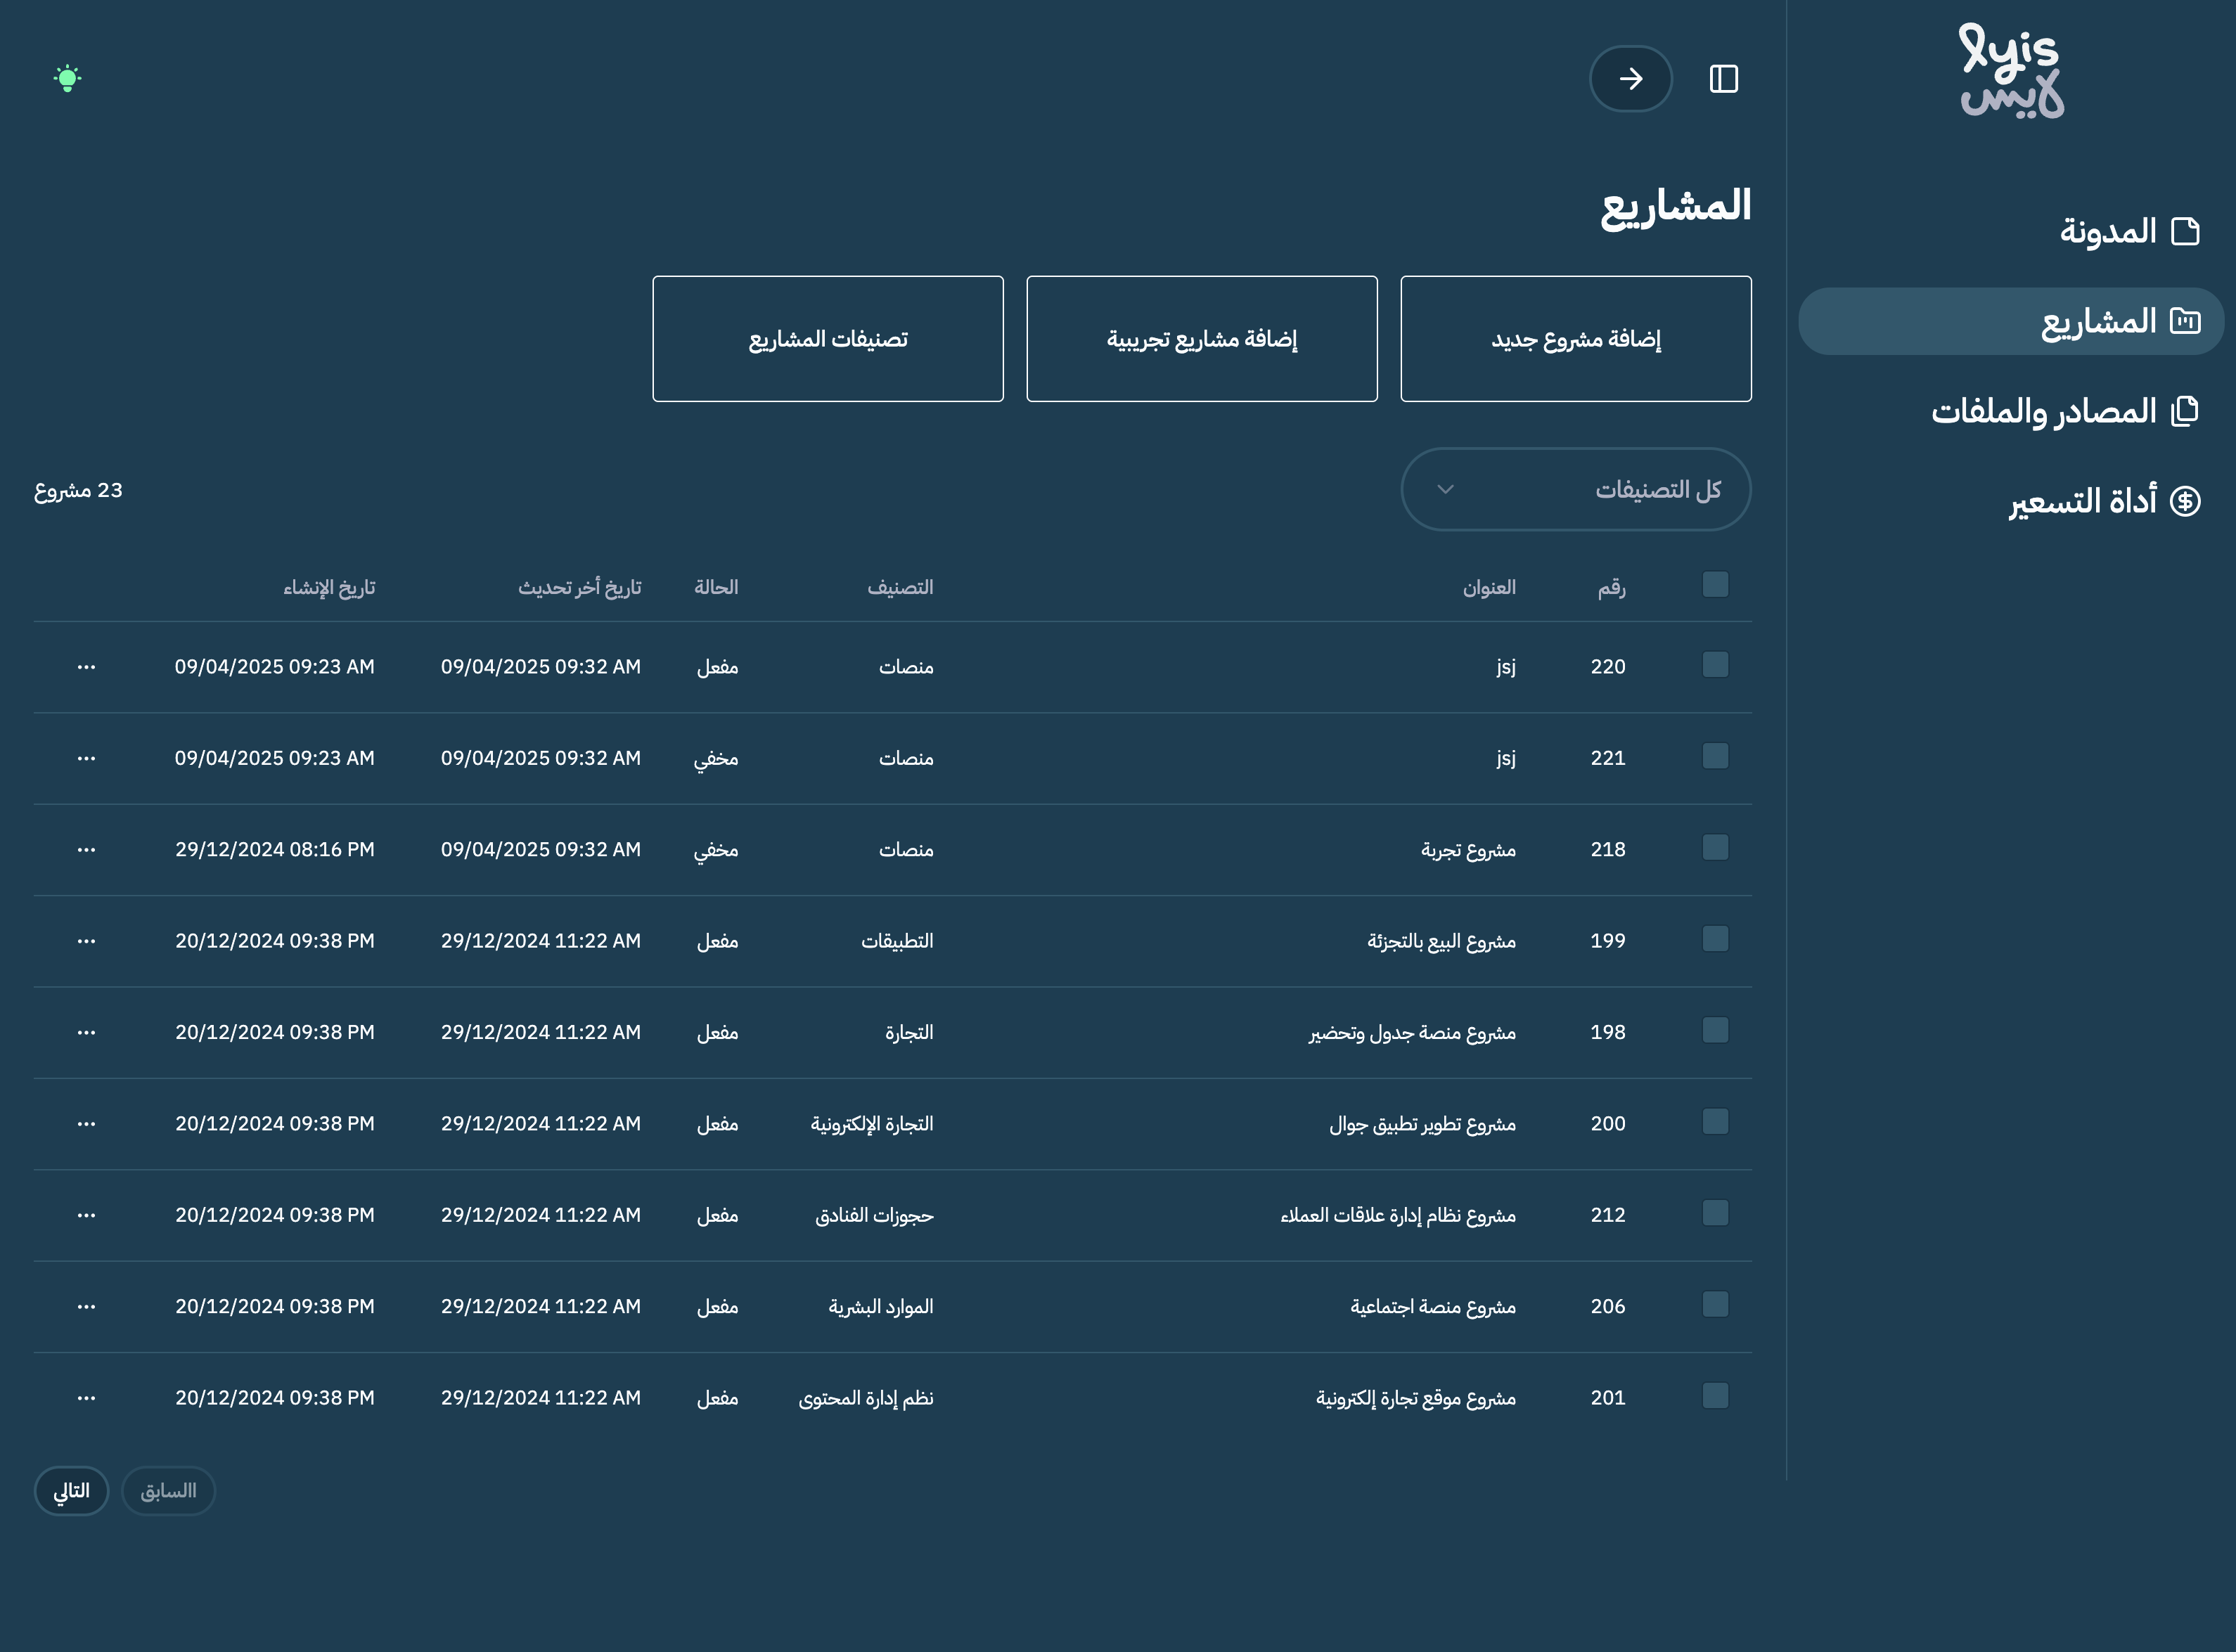Viewport: 2236px width, 1652px height.
Task: Select المدونة in the sidebar
Action: (2105, 231)
